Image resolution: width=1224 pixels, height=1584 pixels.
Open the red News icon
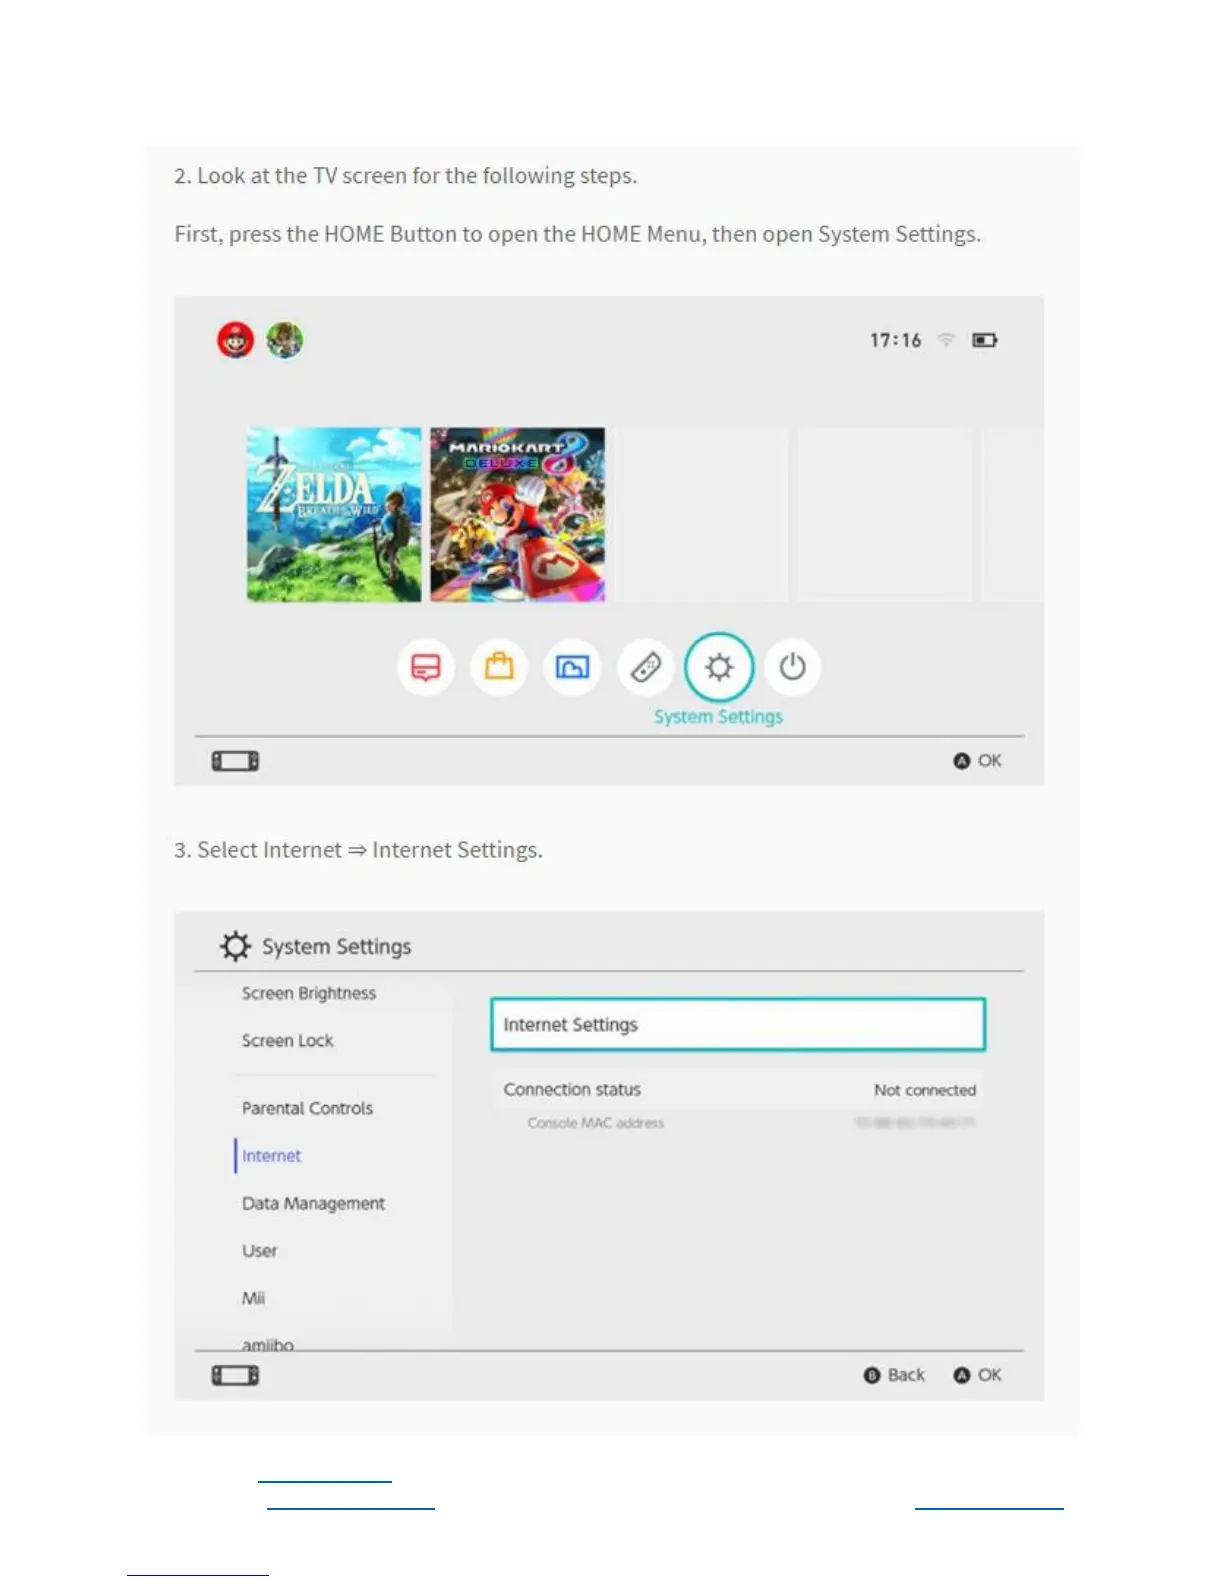point(426,667)
